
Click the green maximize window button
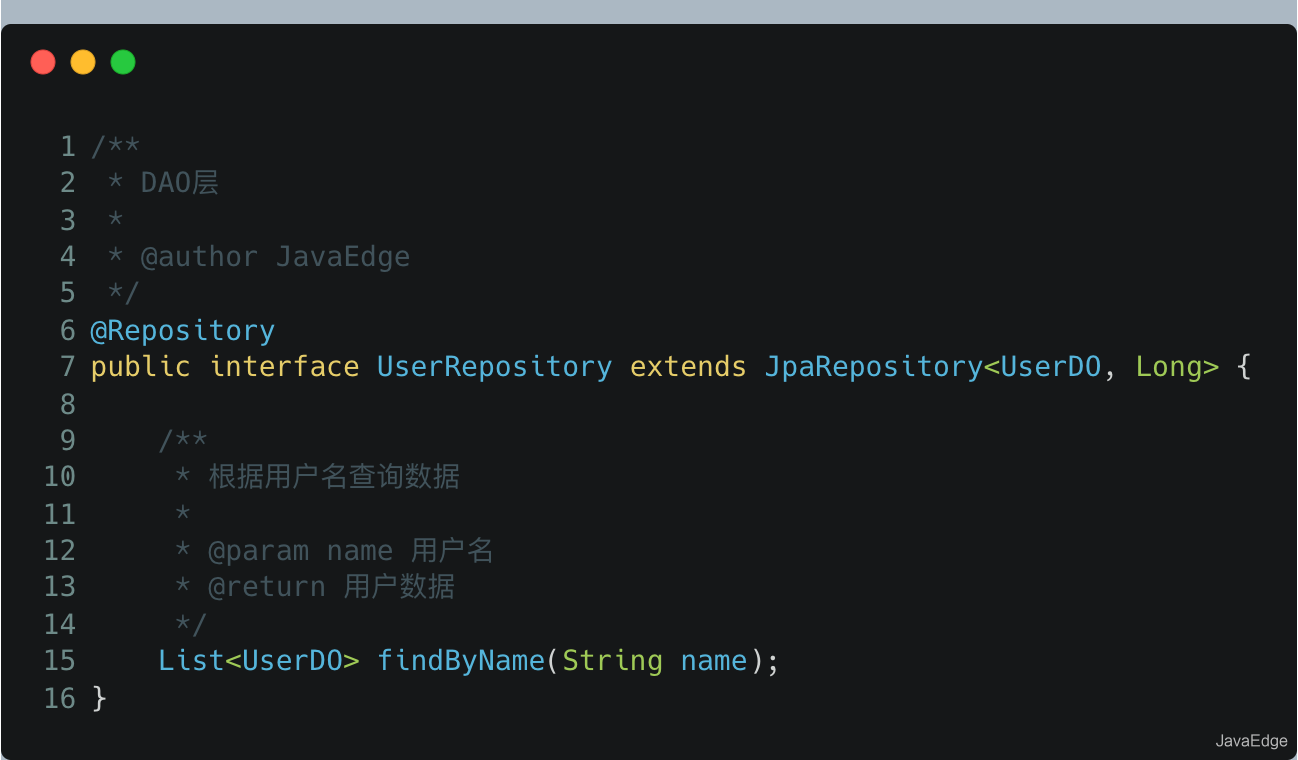(x=123, y=62)
